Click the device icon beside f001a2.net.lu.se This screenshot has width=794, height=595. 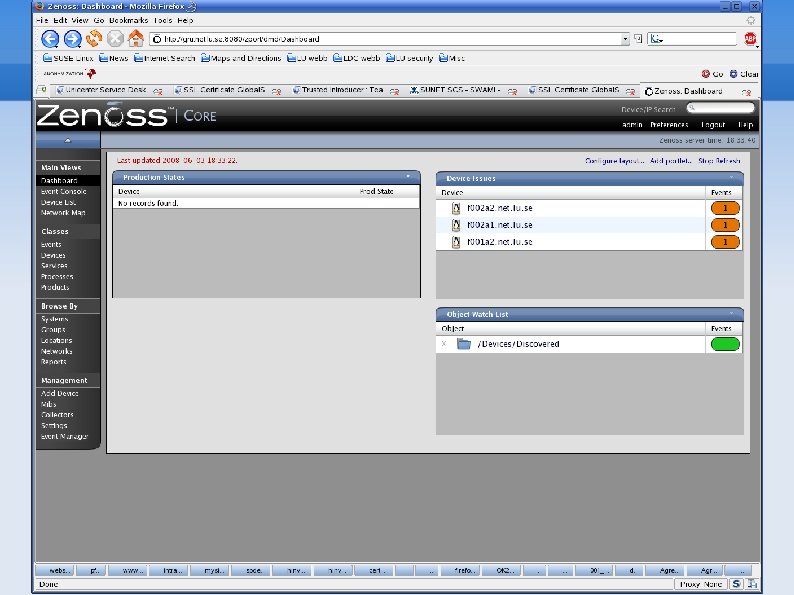456,242
